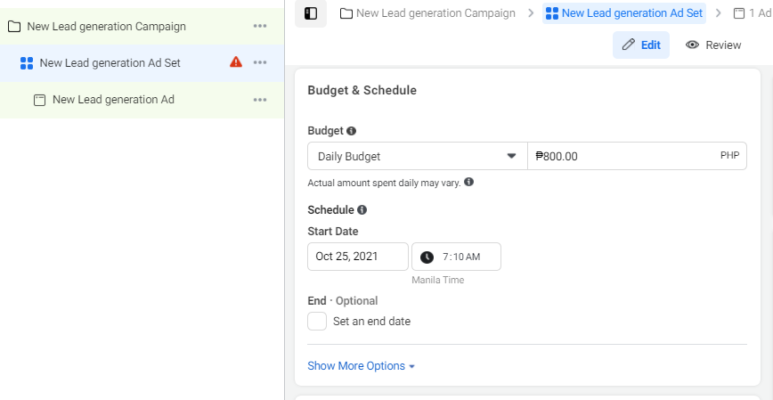Open the Daily Budget dropdown
The width and height of the screenshot is (773, 400).
[x=417, y=156]
